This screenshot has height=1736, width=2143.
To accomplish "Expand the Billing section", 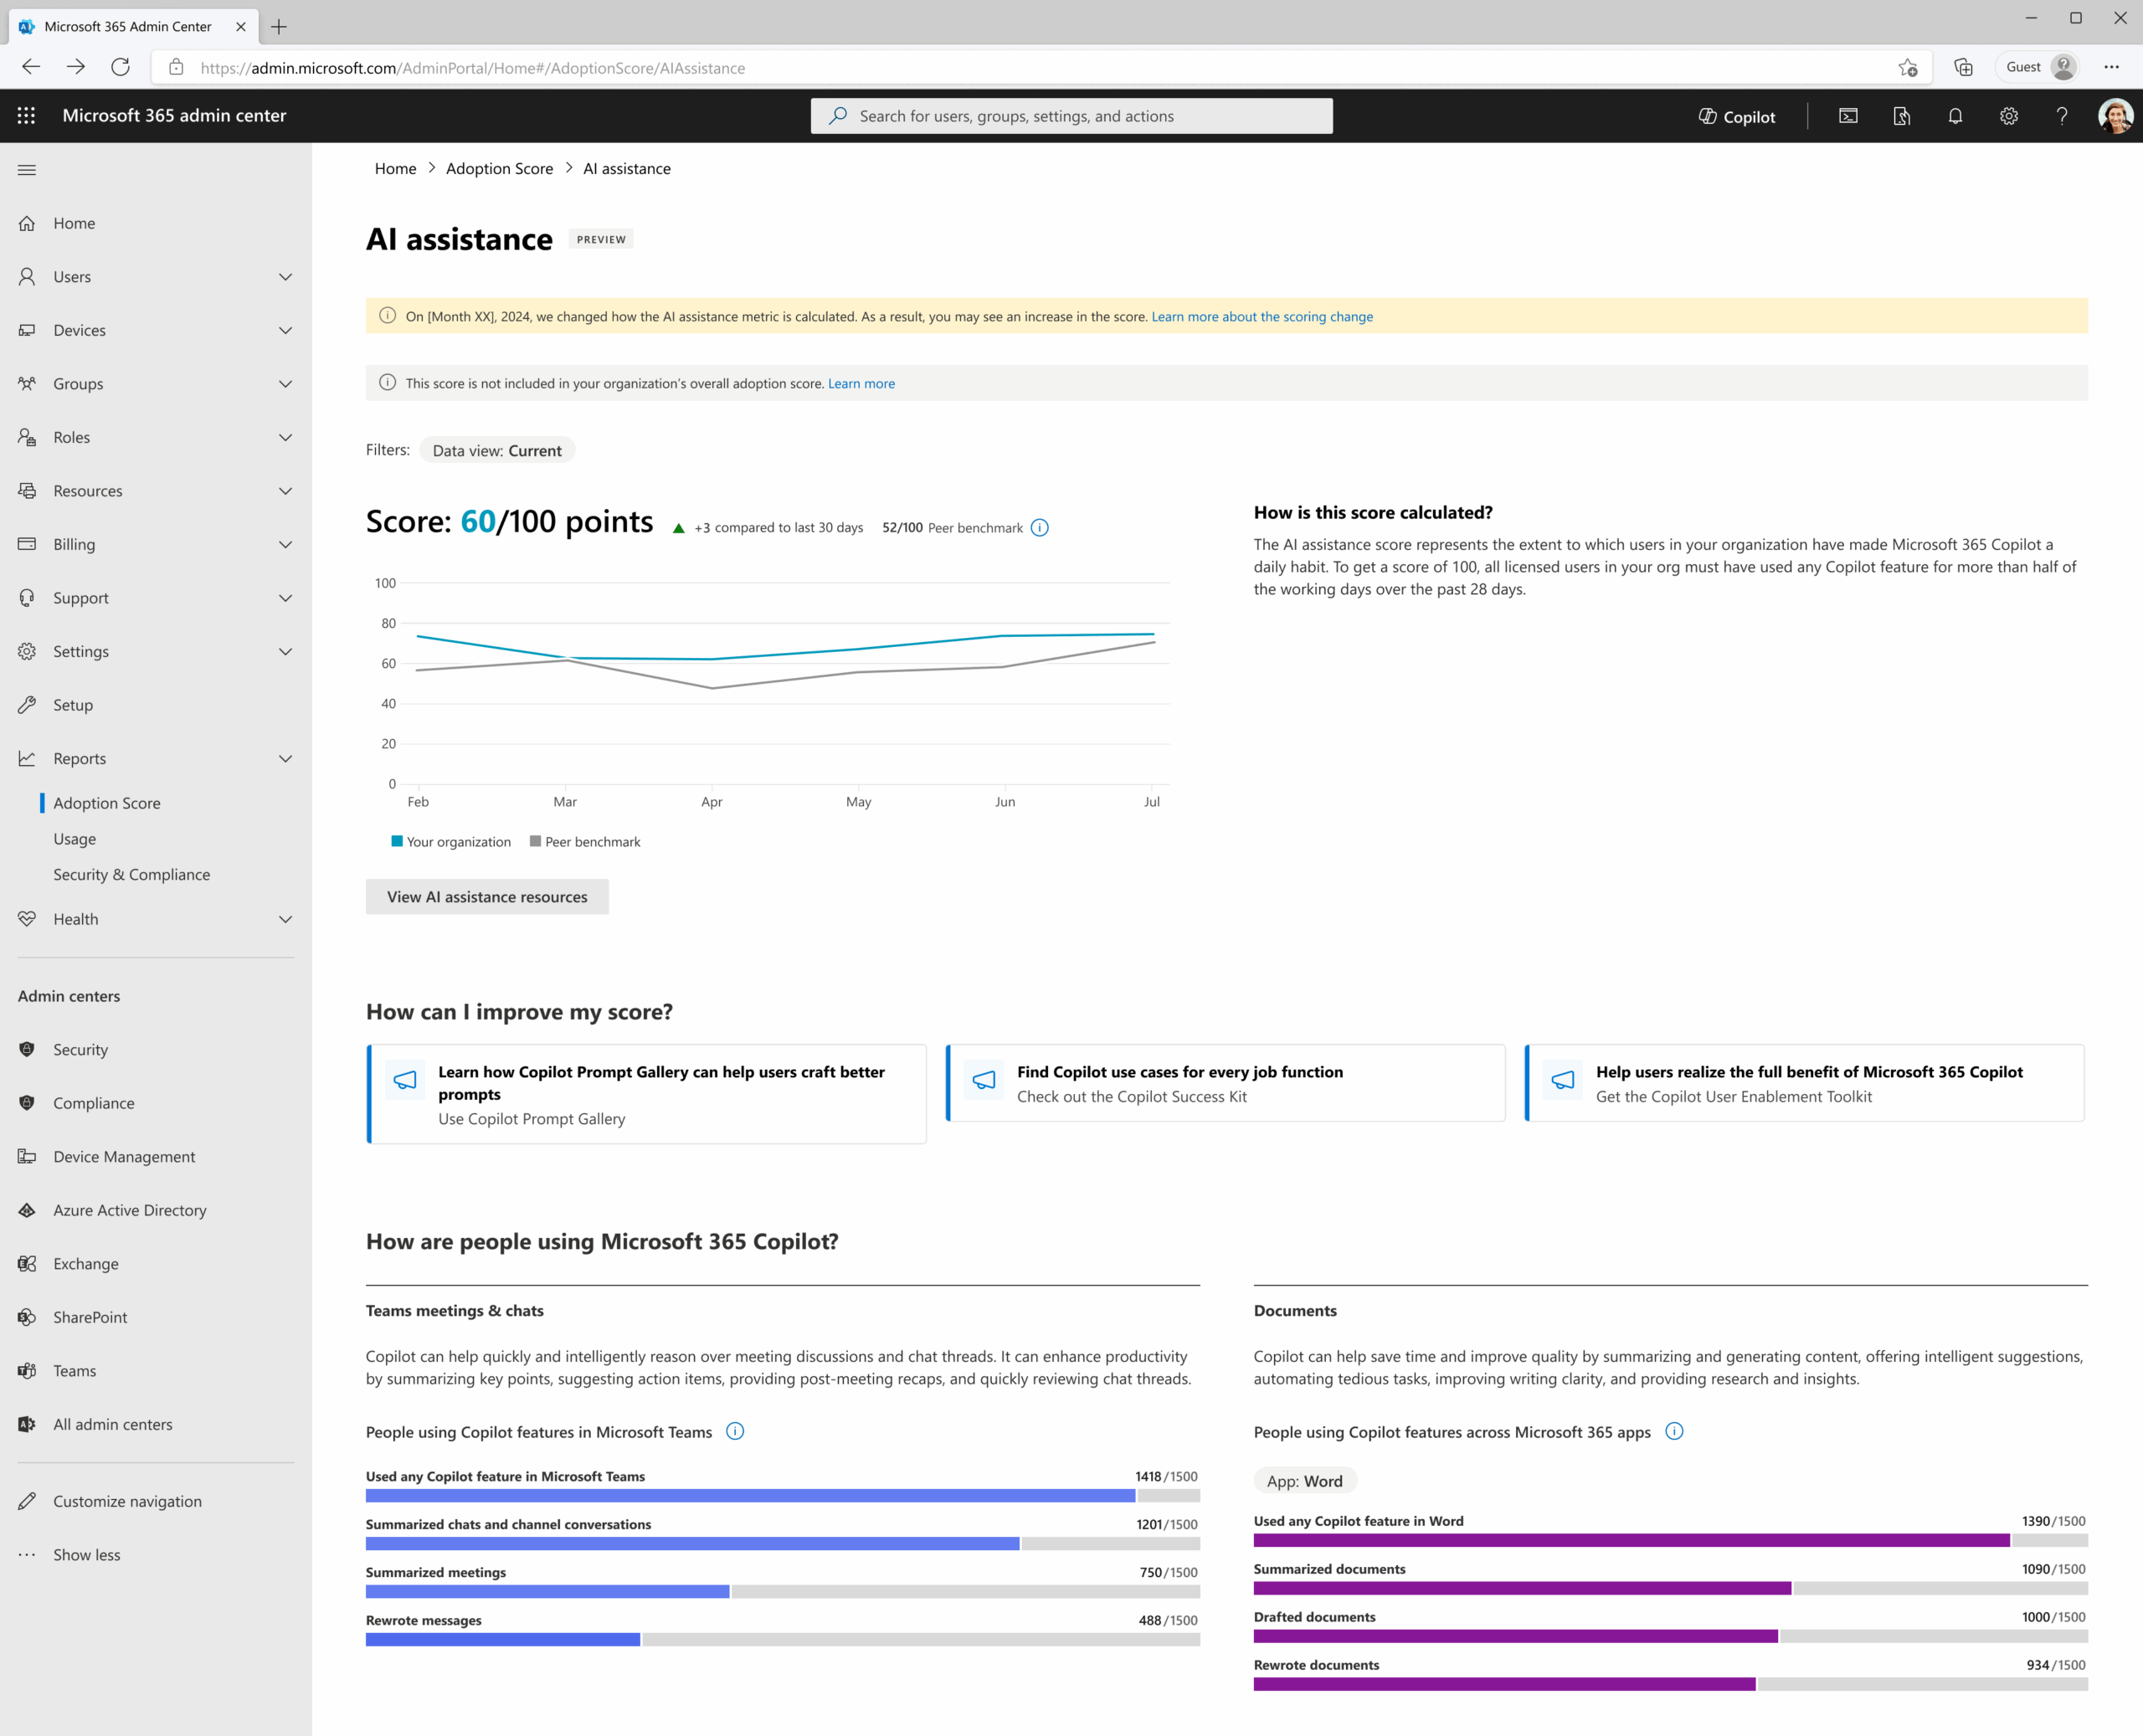I will [x=286, y=544].
